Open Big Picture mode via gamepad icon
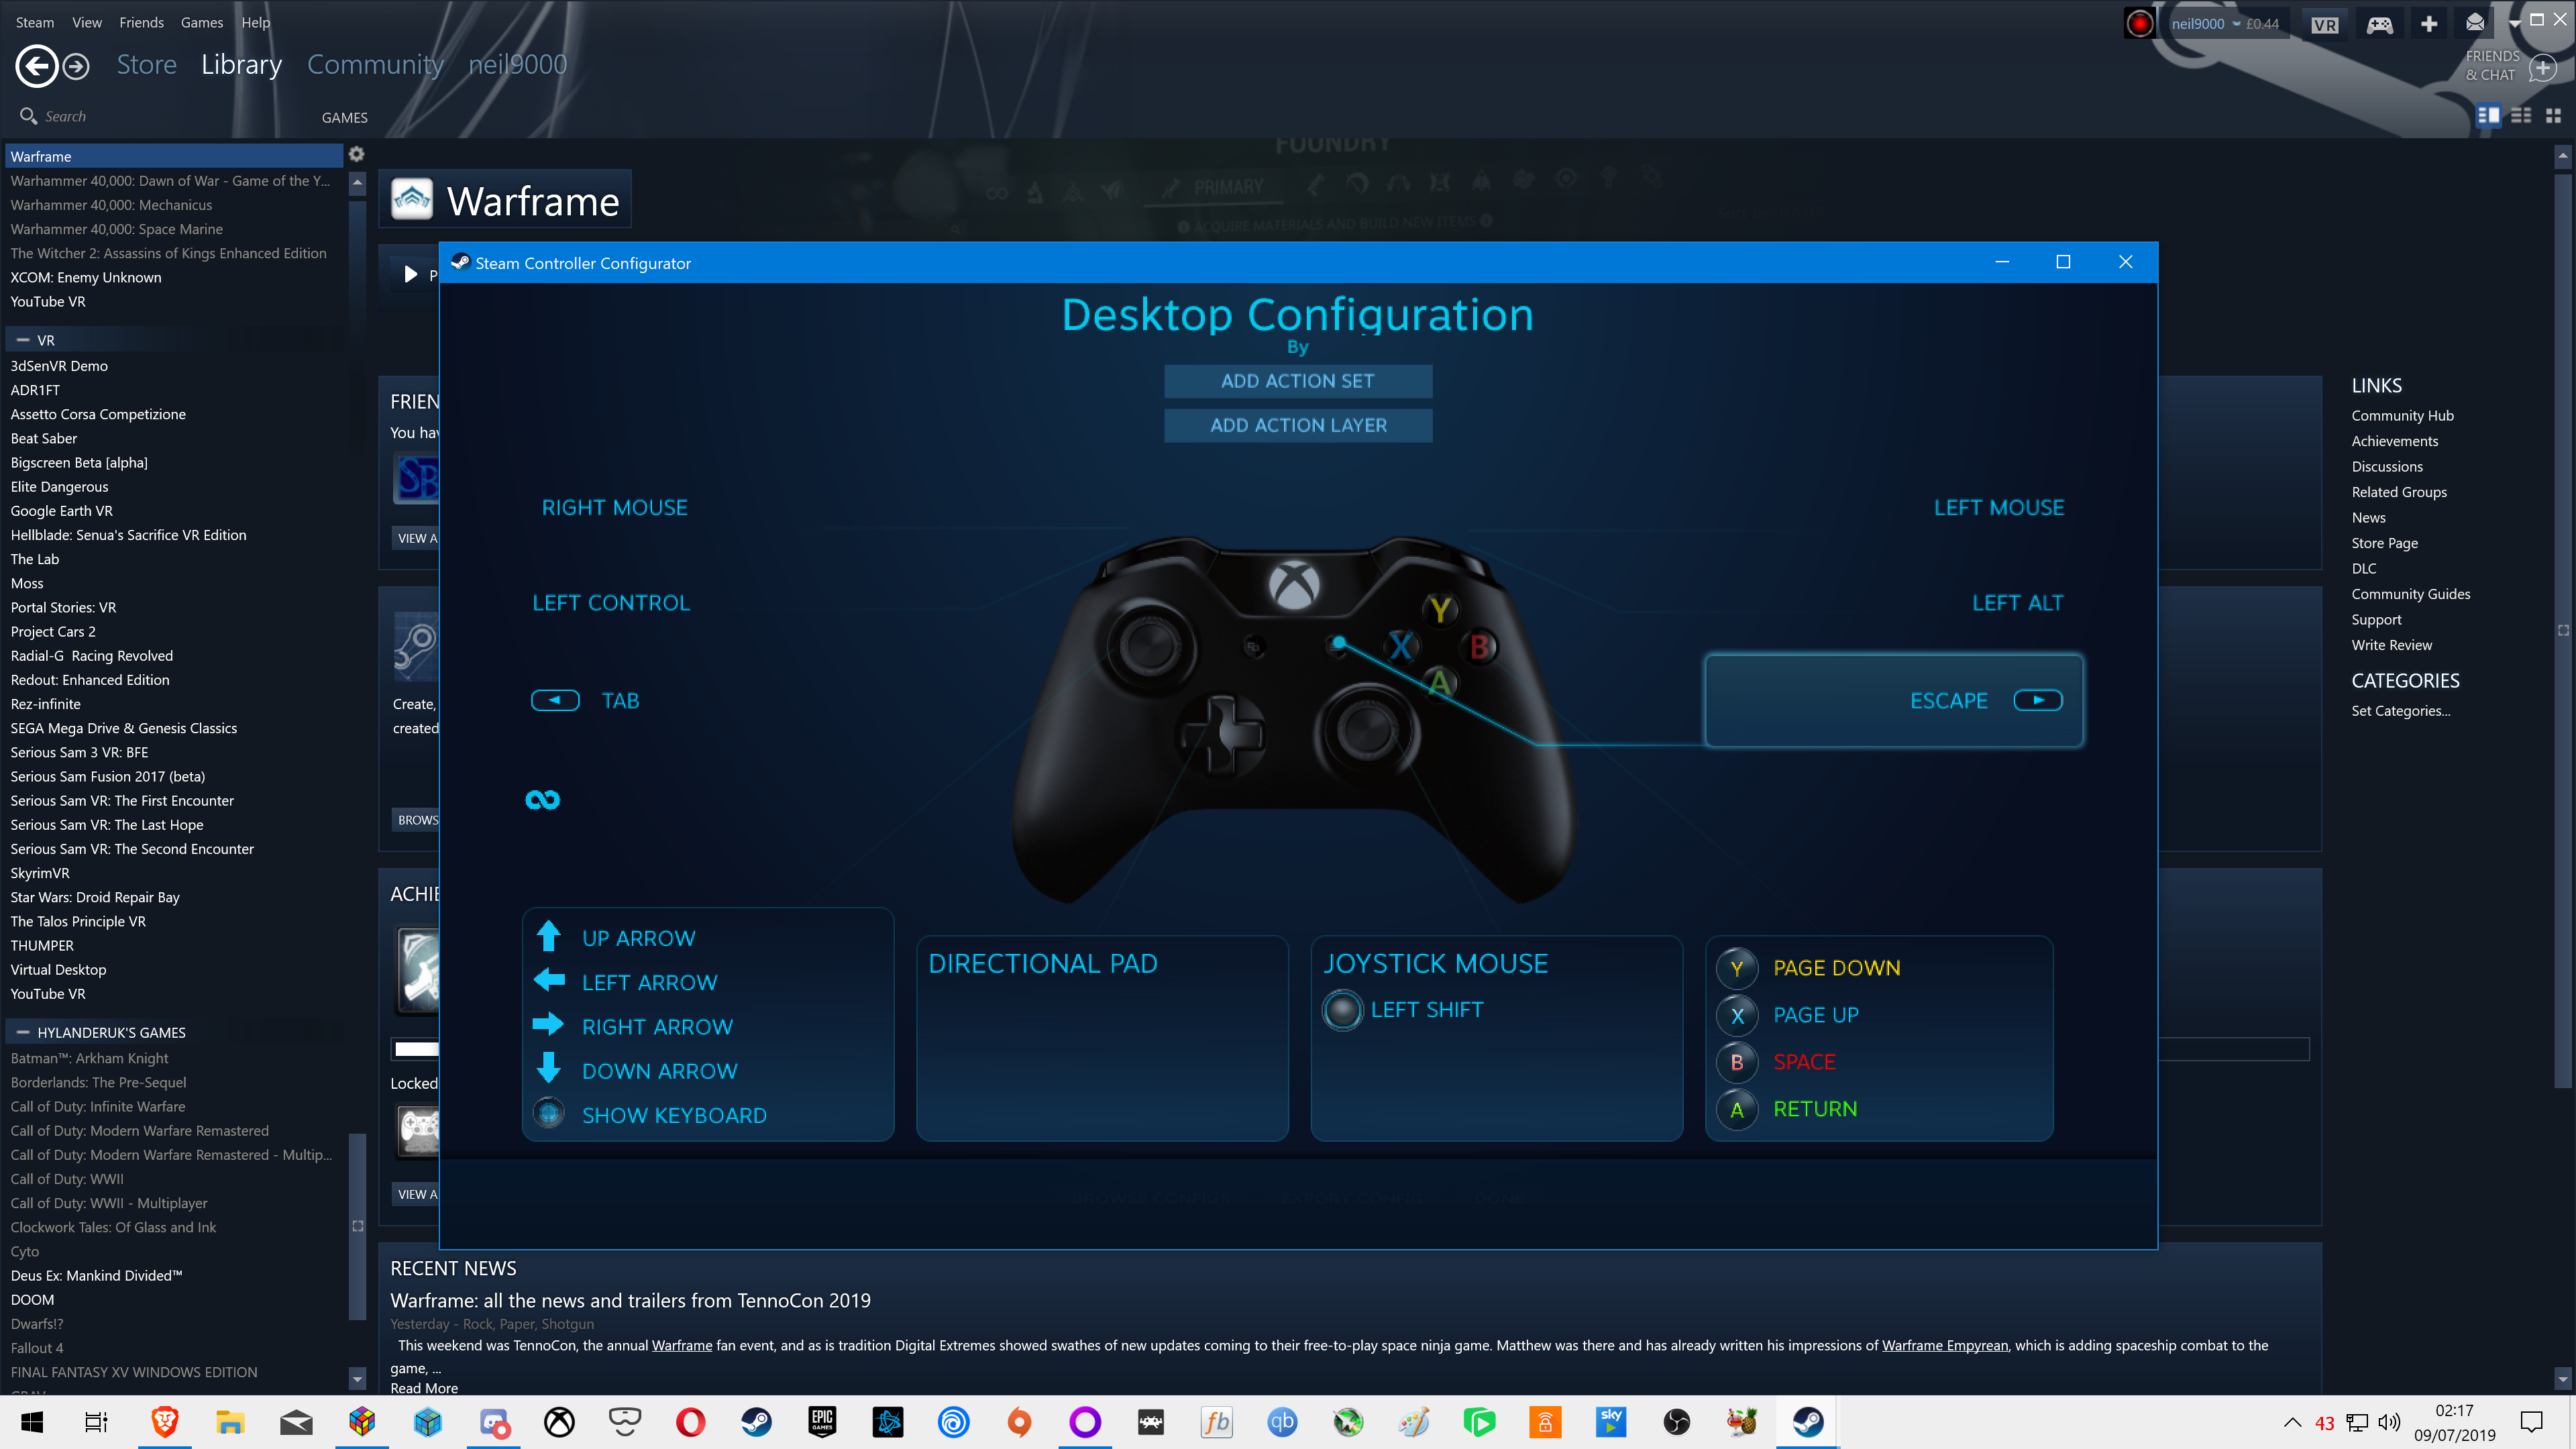The width and height of the screenshot is (2576, 1449). [x=2379, y=24]
